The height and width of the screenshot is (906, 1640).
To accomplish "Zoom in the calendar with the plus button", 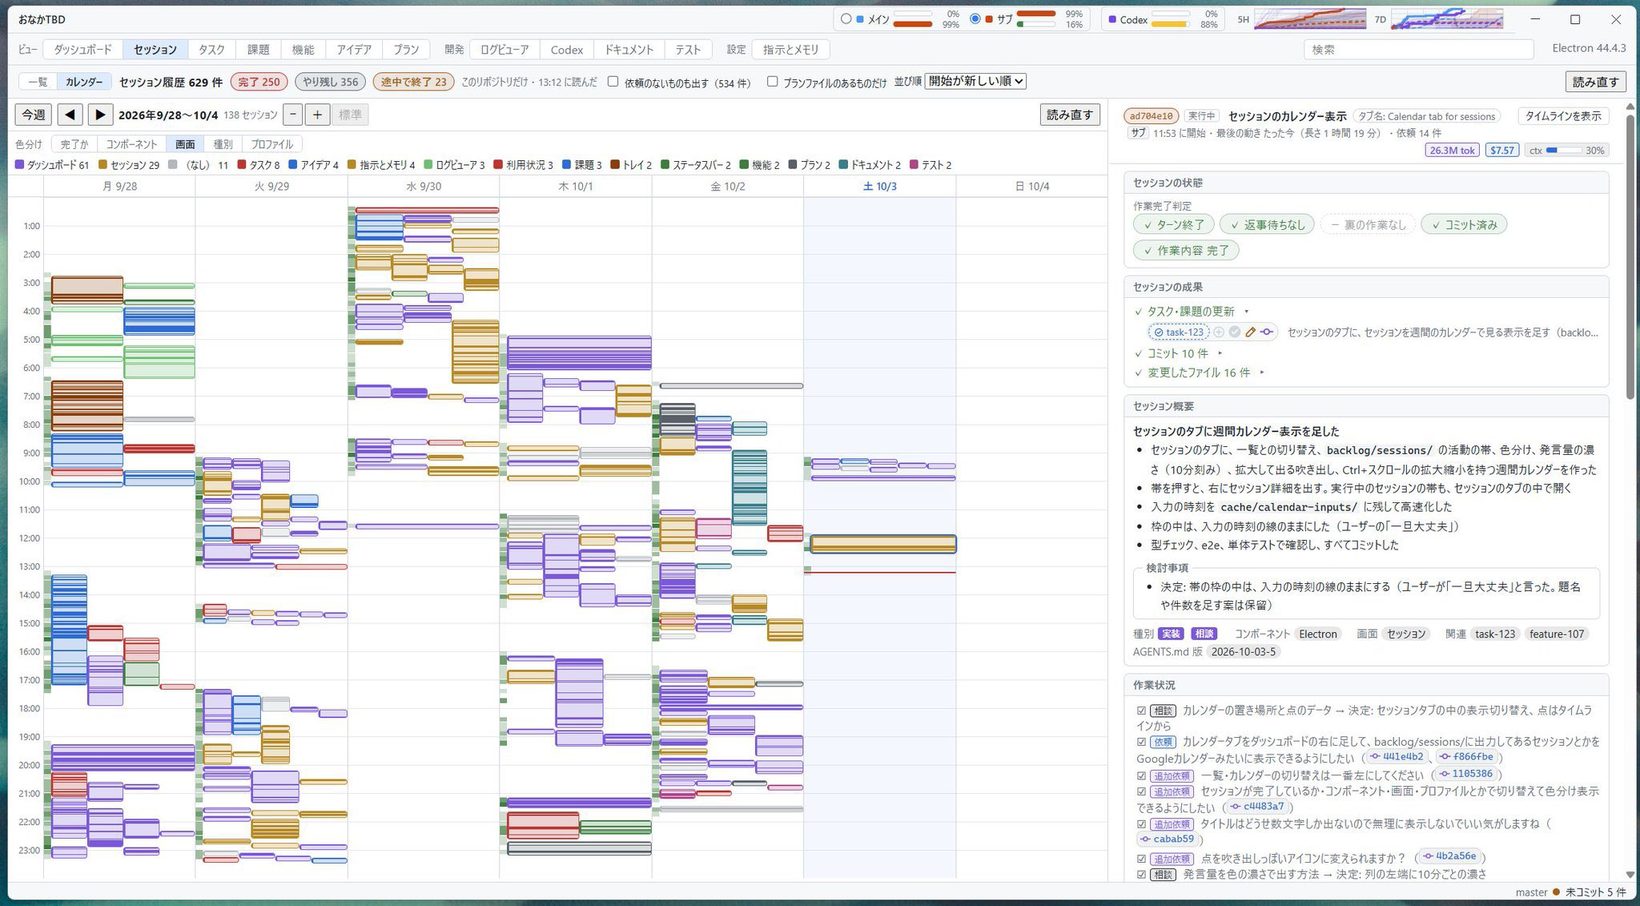I will (x=317, y=115).
